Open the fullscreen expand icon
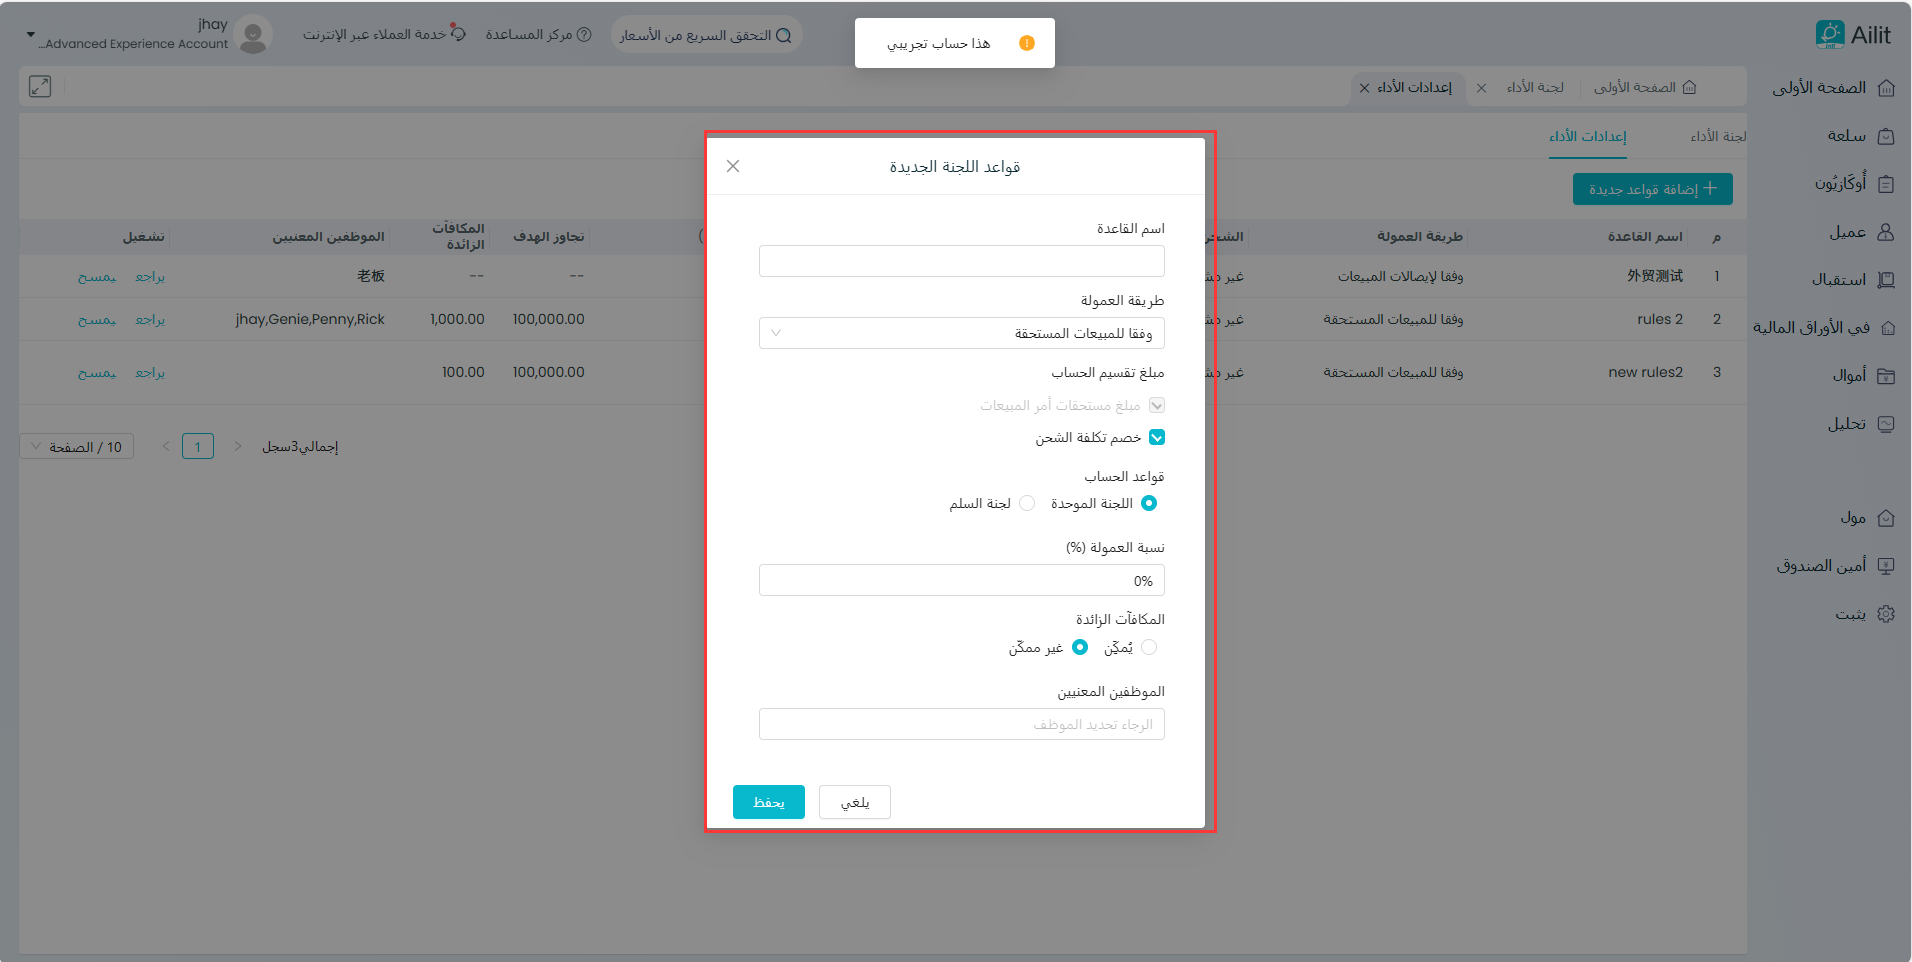Viewport: 1912px width, 962px height. (x=40, y=87)
